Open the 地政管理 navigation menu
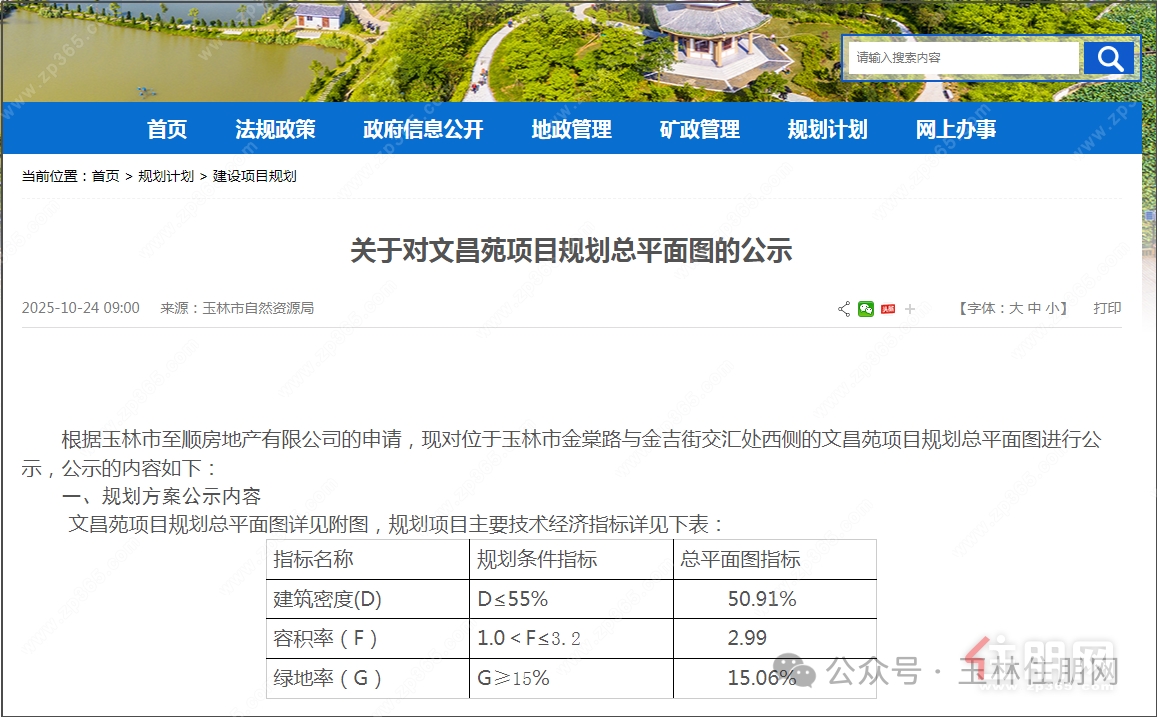The image size is (1157, 717). point(570,128)
